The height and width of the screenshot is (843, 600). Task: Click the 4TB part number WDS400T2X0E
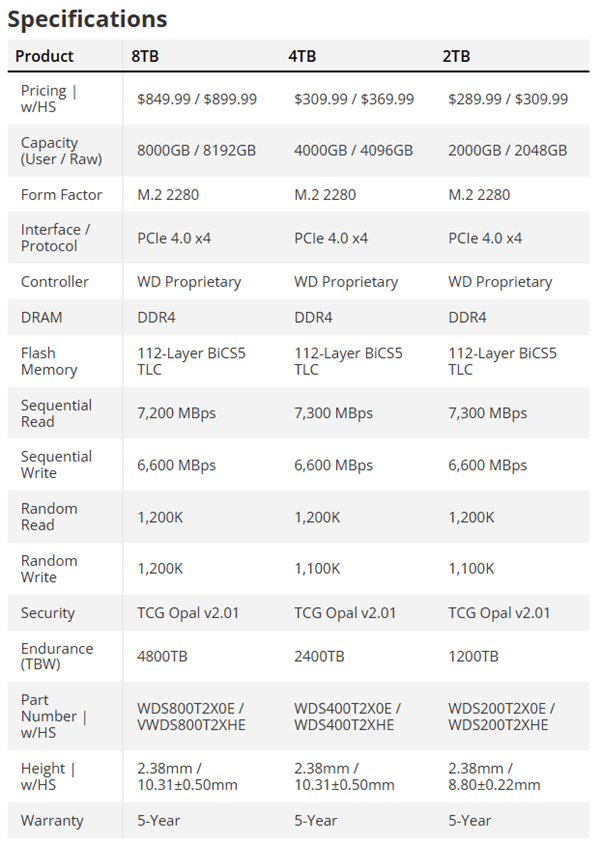point(346,708)
